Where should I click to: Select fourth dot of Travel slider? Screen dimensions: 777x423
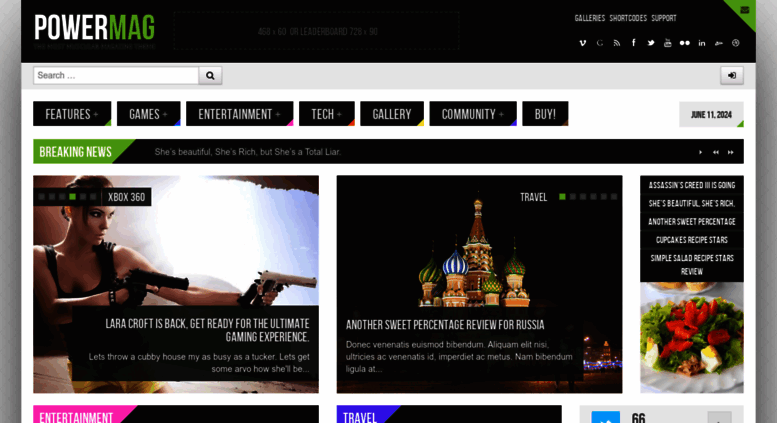pyautogui.click(x=593, y=197)
